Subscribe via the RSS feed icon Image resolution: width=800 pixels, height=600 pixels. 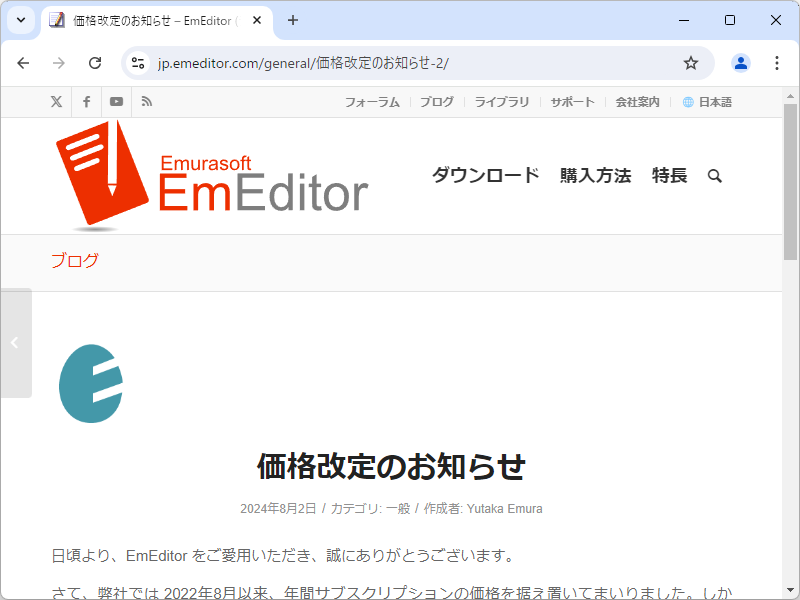(146, 101)
